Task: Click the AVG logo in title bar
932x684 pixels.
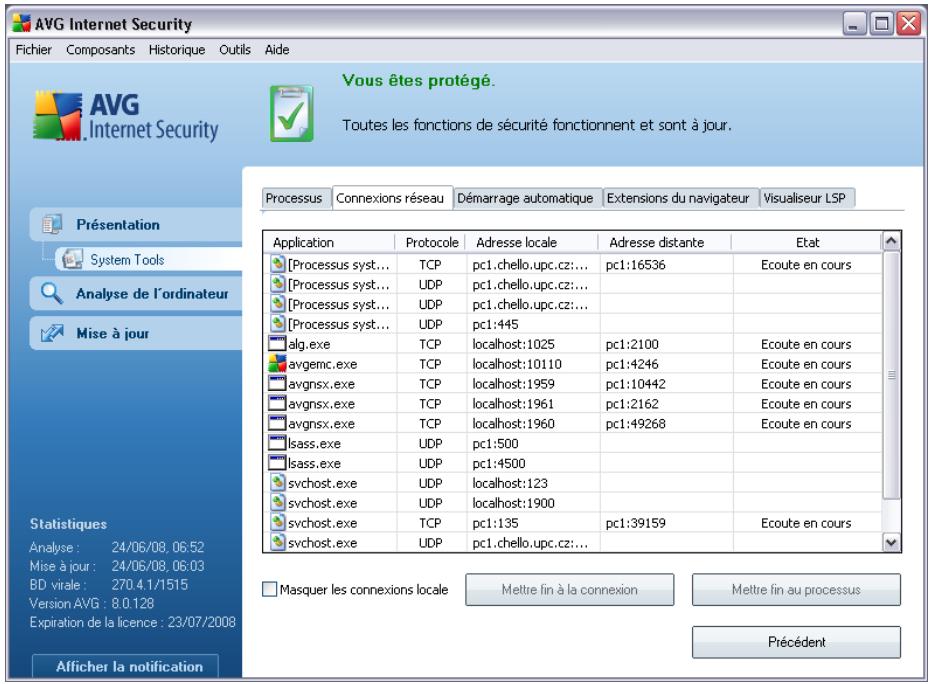Action: point(21,24)
